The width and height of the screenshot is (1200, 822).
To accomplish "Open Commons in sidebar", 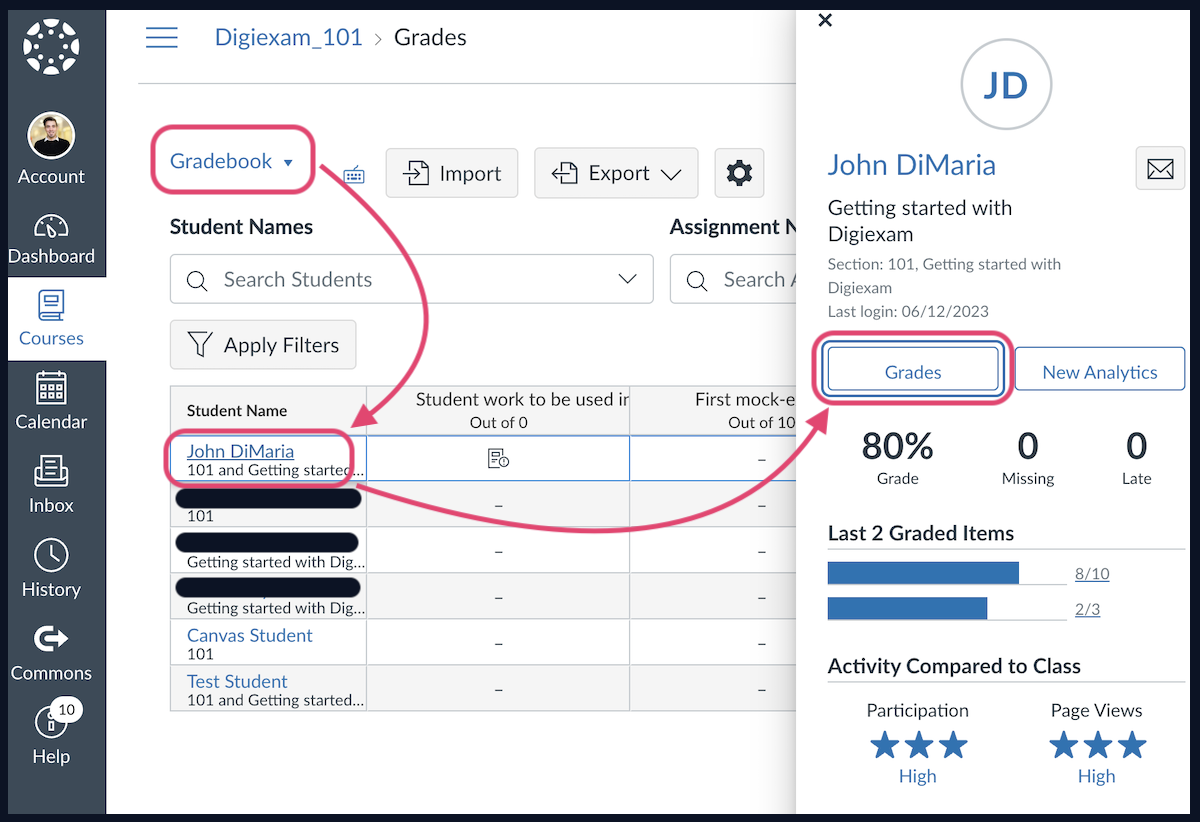I will click(51, 653).
